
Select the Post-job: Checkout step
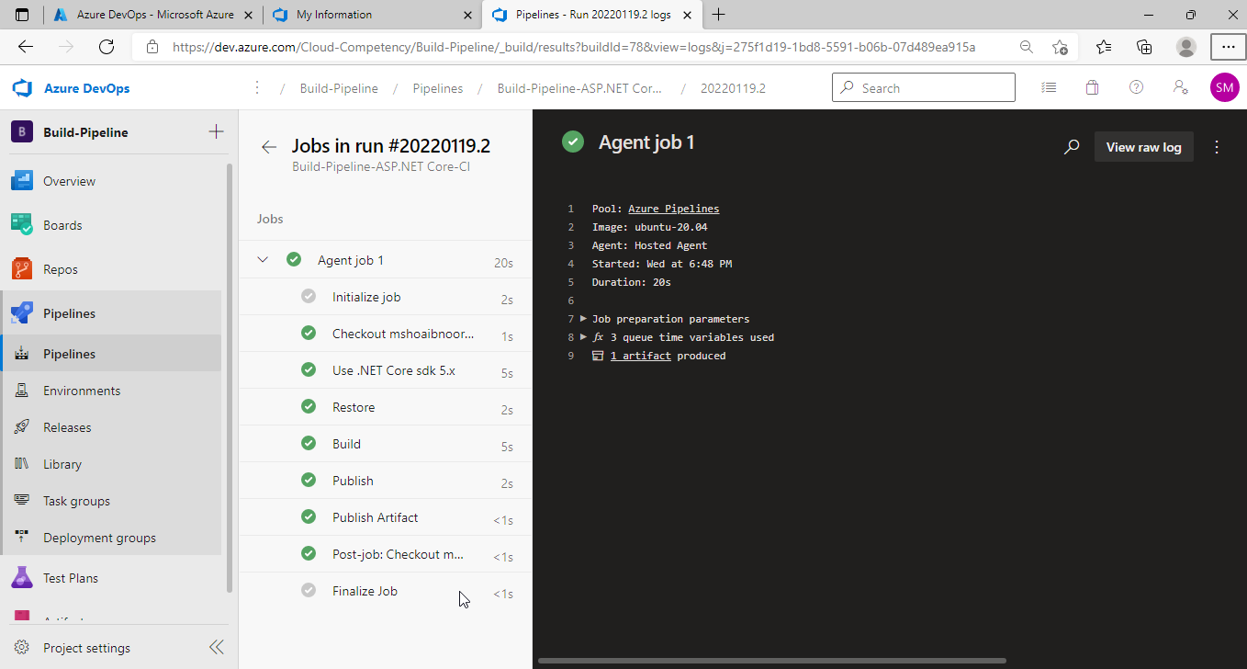[x=385, y=554]
